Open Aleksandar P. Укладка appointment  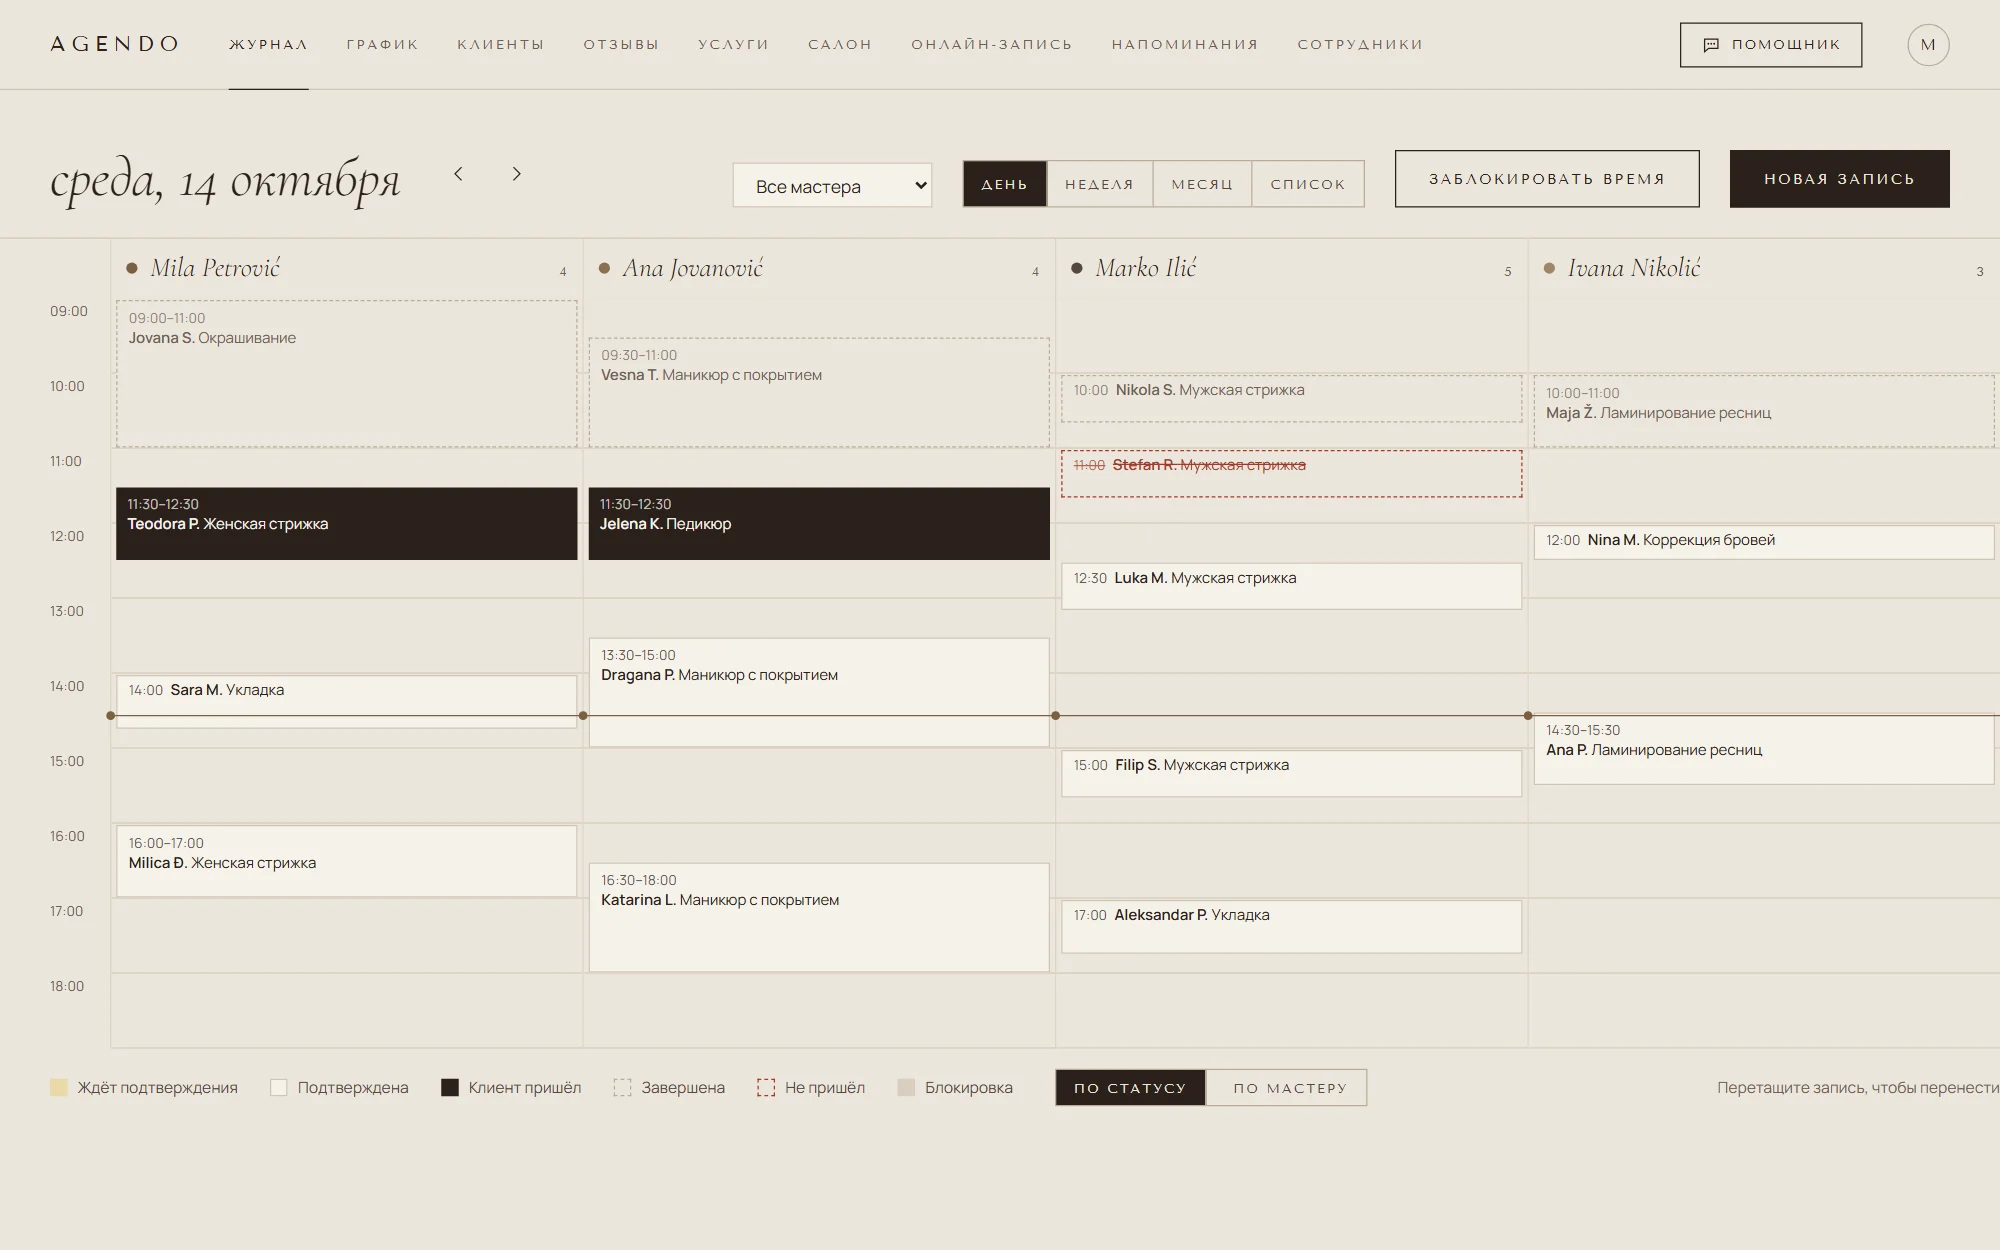pyautogui.click(x=1292, y=927)
